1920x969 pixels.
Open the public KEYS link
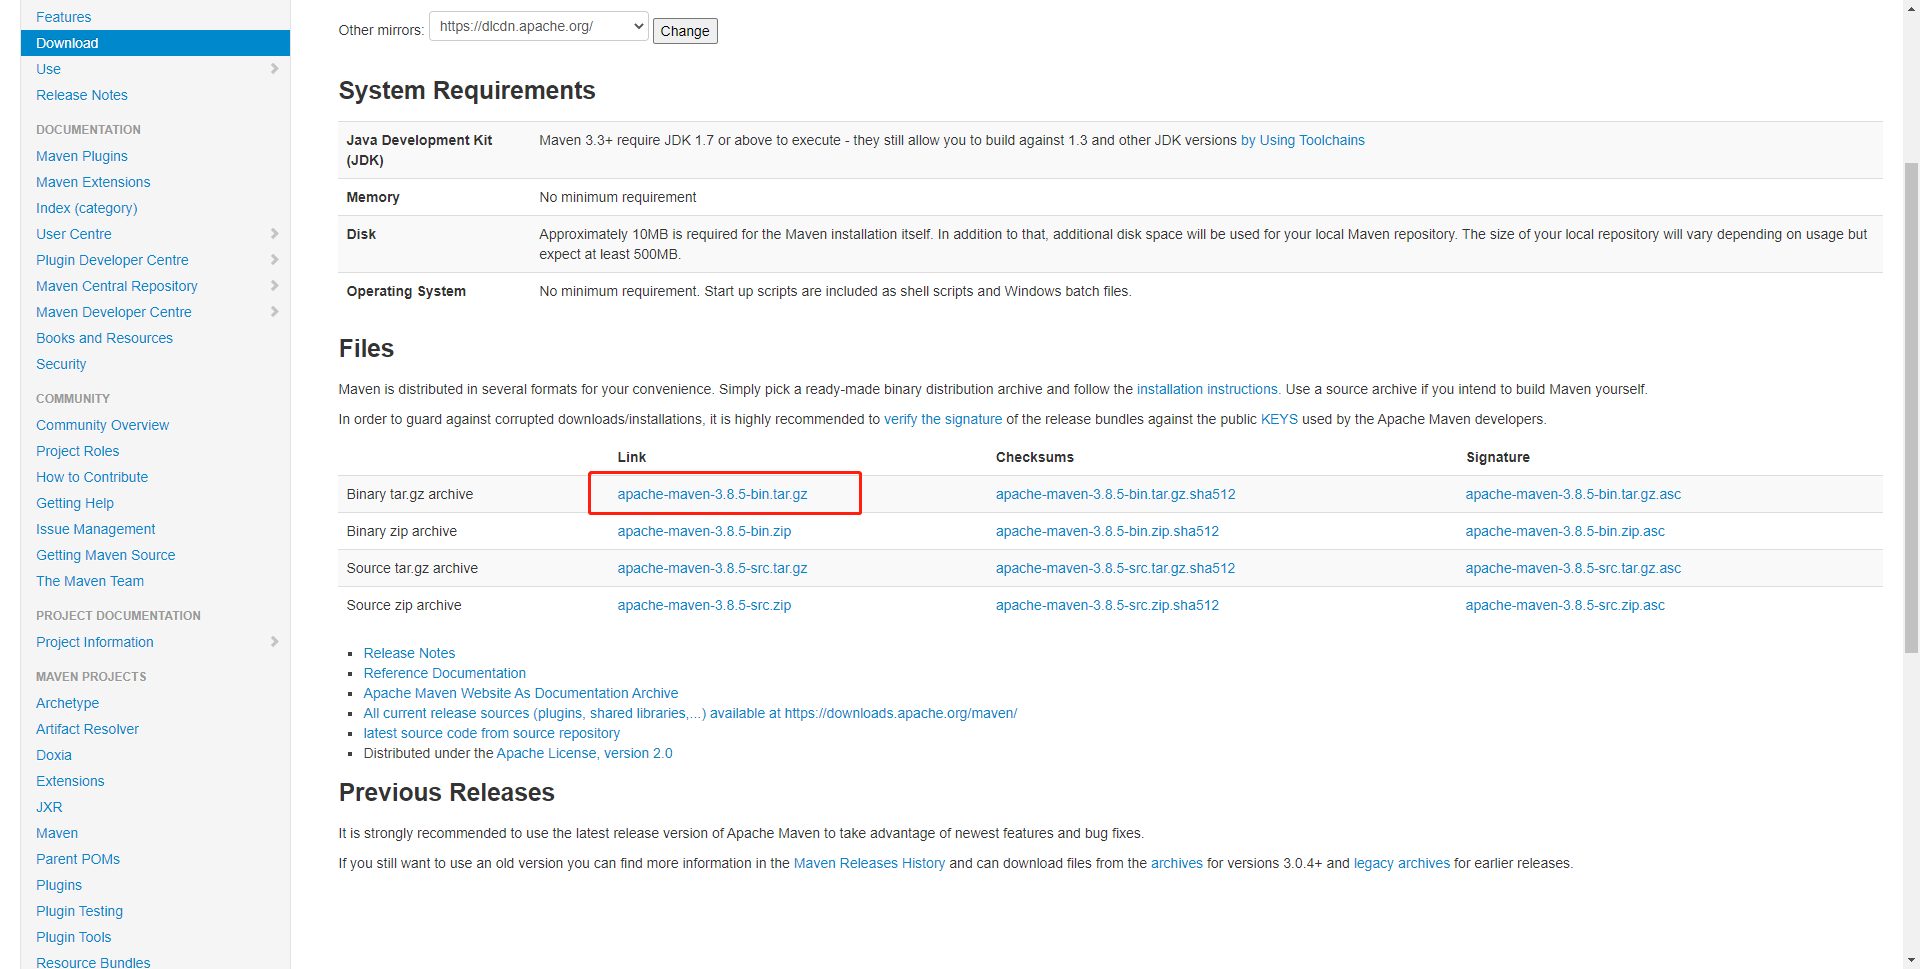pyautogui.click(x=1279, y=419)
